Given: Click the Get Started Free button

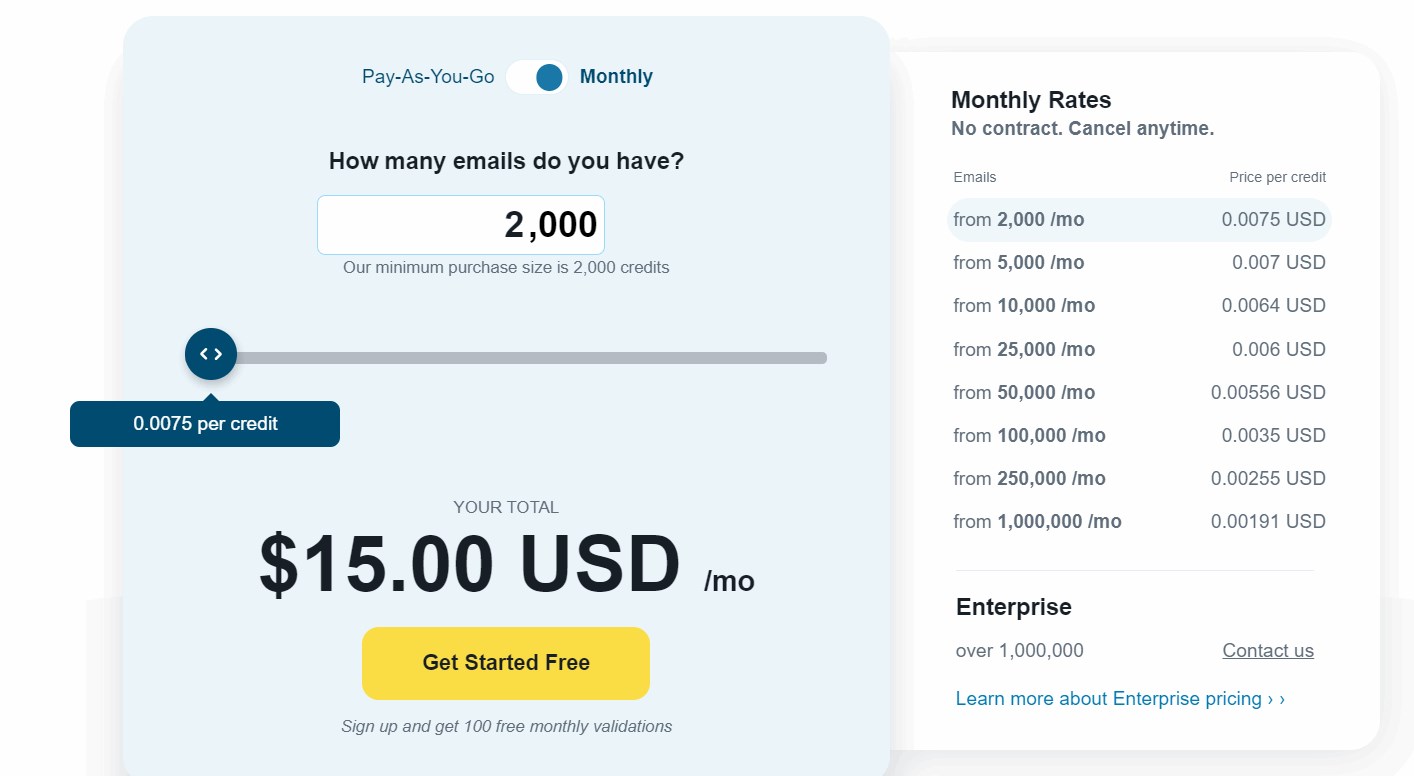Looking at the screenshot, I should 506,663.
